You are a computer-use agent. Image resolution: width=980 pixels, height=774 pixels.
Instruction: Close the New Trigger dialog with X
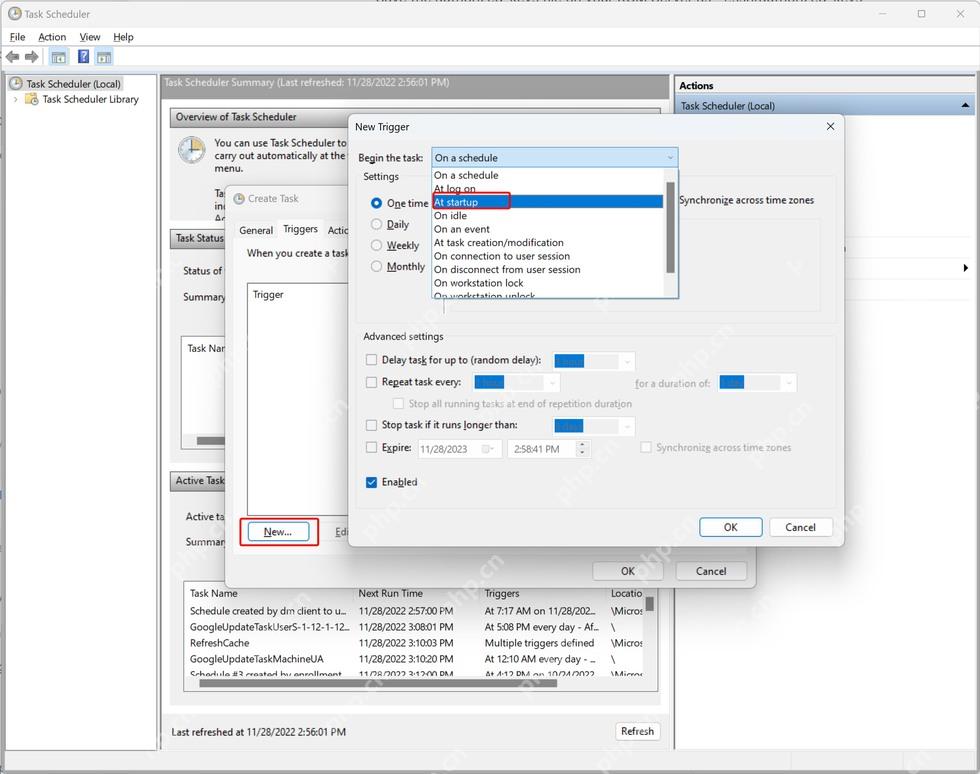(x=830, y=126)
